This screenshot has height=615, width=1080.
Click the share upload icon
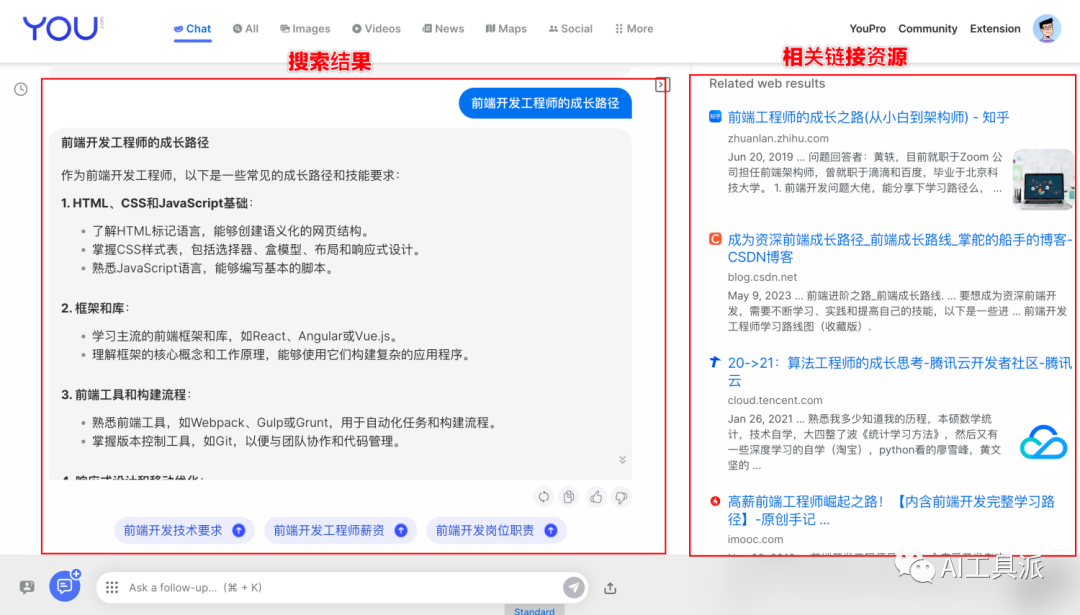click(610, 588)
